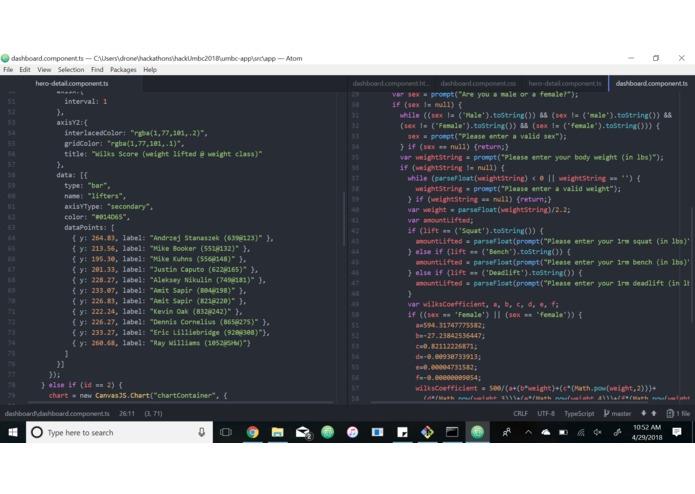The width and height of the screenshot is (695, 494).
Task: Open the View menu
Action: coord(44,70)
